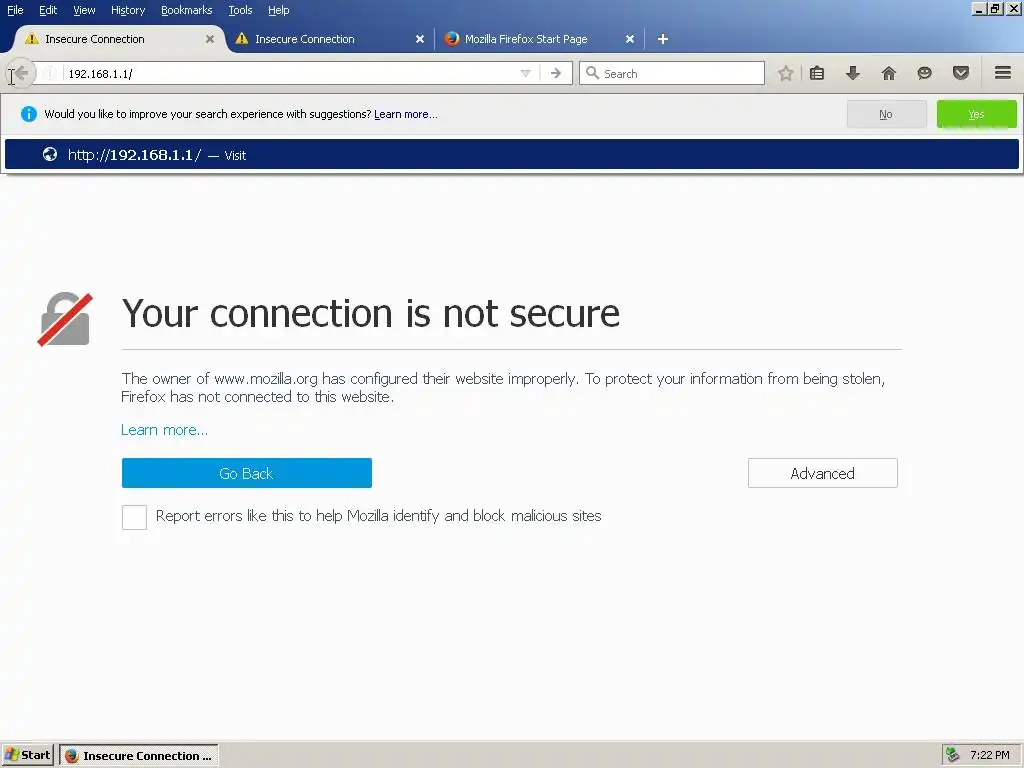This screenshot has height=768, width=1024.
Task: Accept search suggestions with Yes button
Action: 976,114
